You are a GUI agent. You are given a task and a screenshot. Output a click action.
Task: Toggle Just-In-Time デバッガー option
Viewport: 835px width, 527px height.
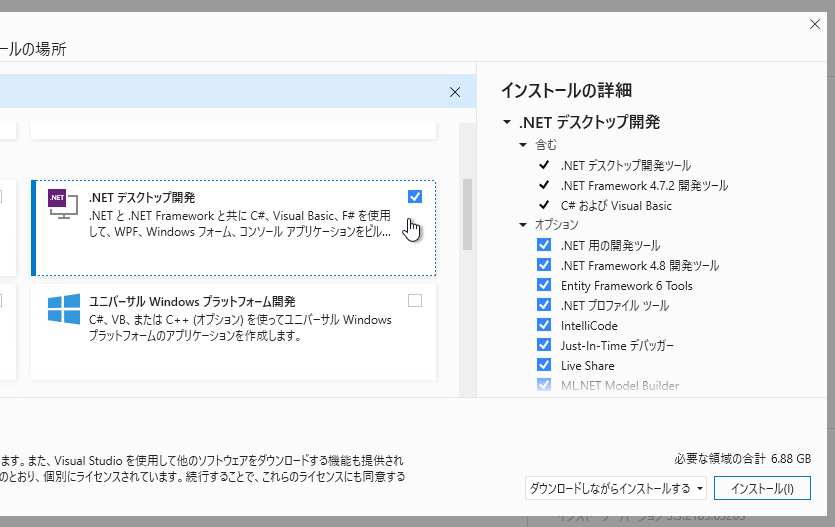coord(544,345)
